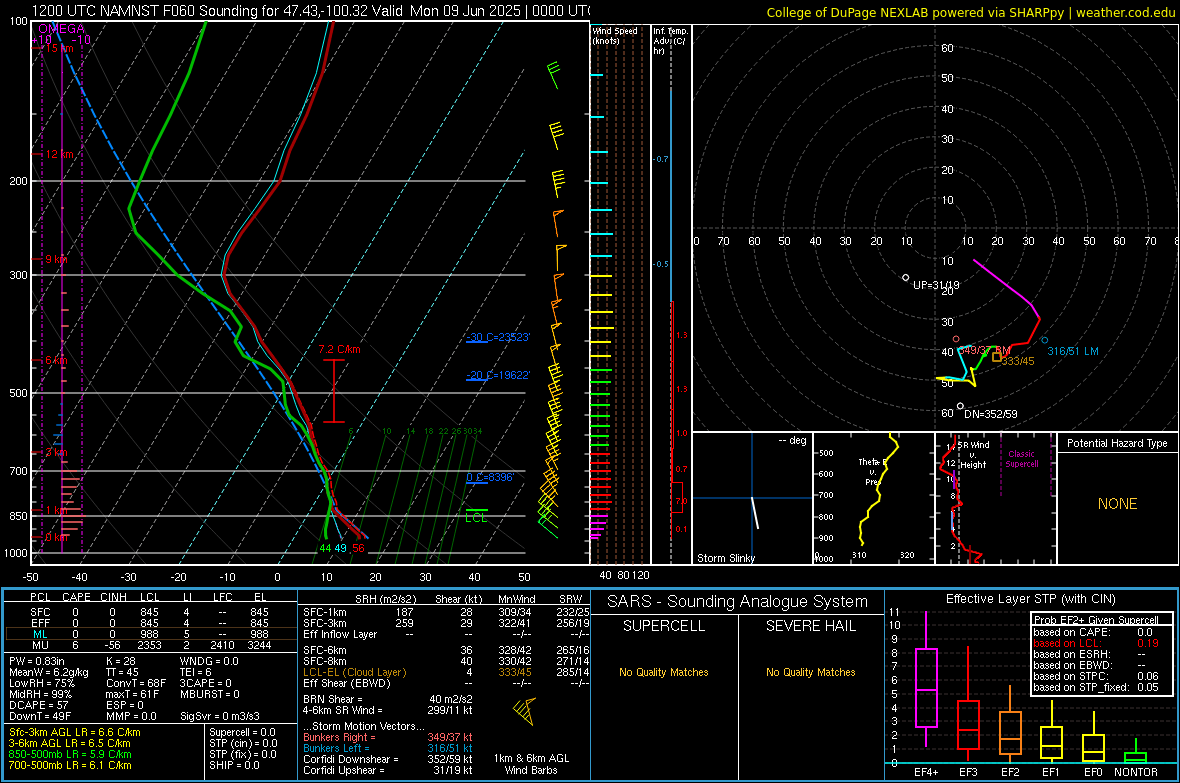Click the 'DCAPE = 57' value
This screenshot has width=1180, height=783.
(x=38, y=705)
